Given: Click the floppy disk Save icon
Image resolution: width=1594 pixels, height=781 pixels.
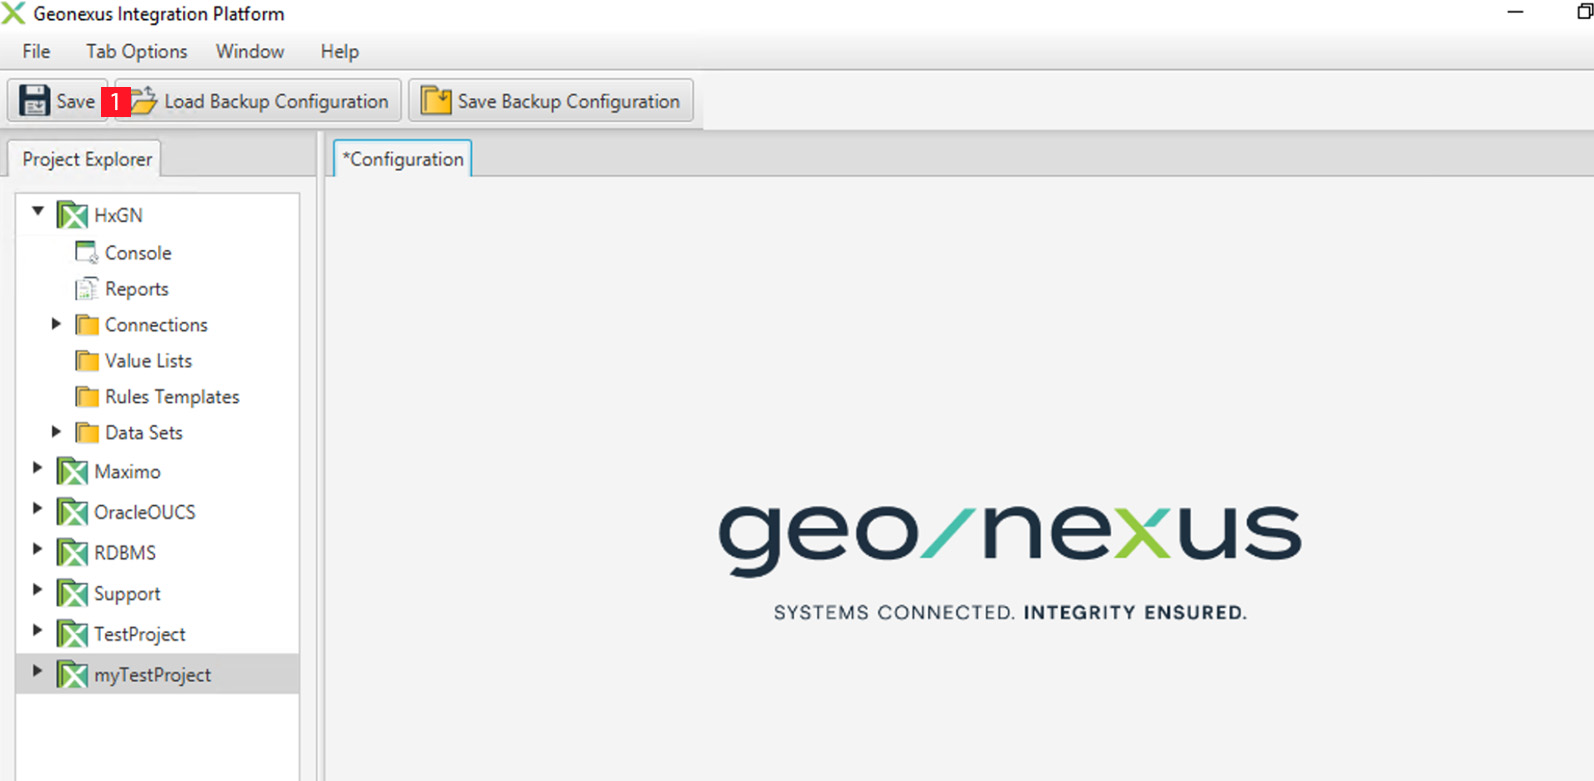Looking at the screenshot, I should pyautogui.click(x=34, y=101).
